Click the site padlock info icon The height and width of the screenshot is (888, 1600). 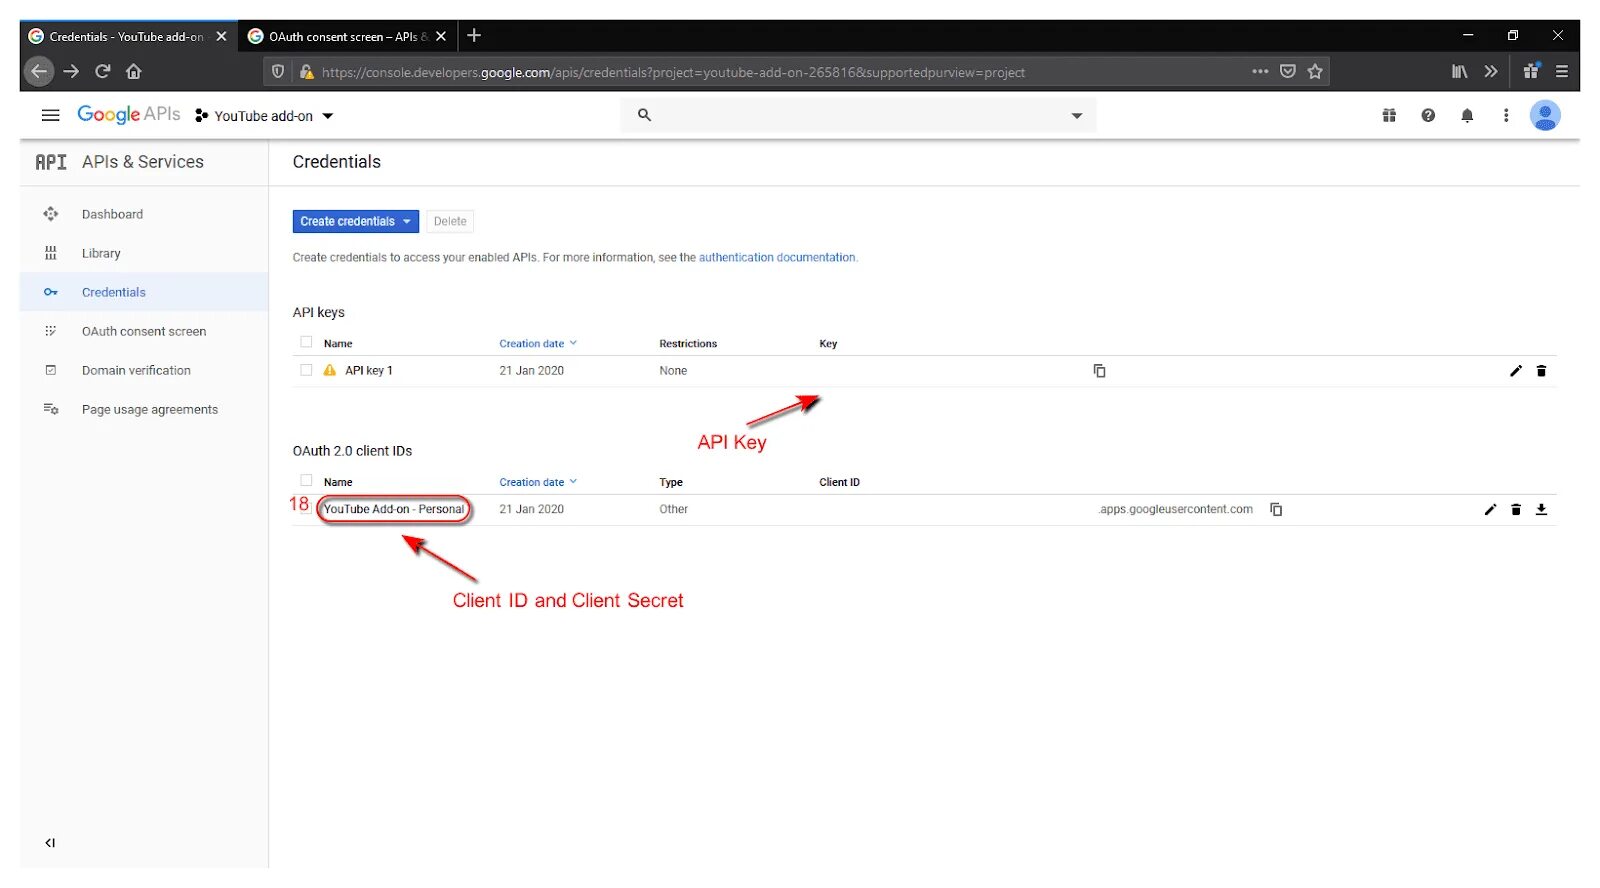(307, 72)
